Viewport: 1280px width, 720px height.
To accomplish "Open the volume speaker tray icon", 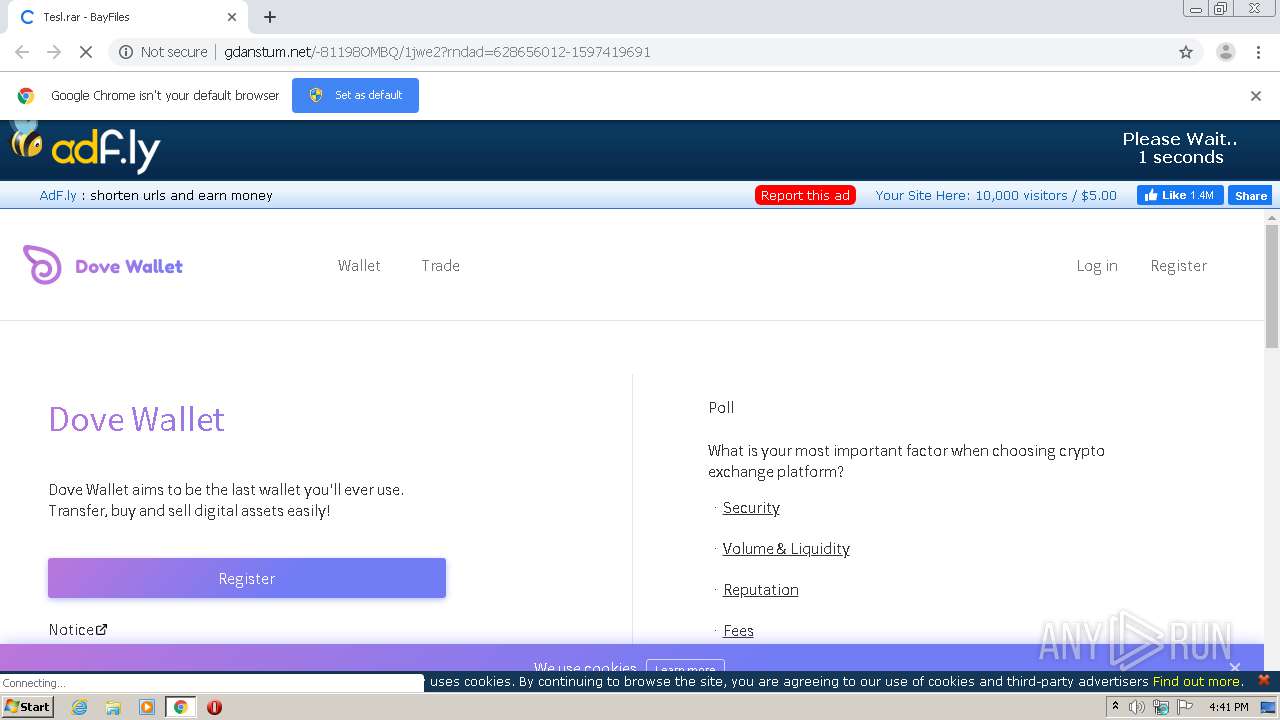I will pos(1137,707).
